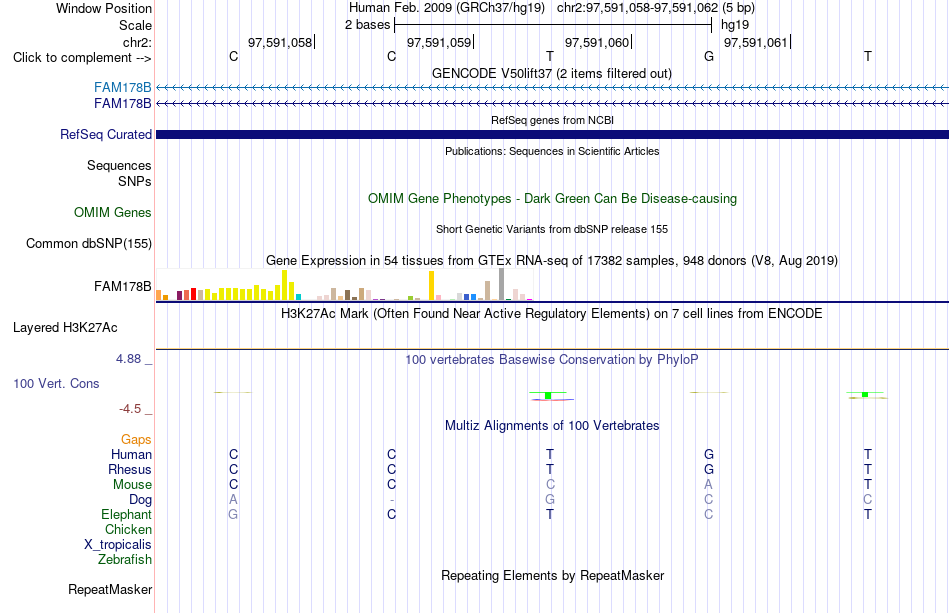Click the Dog row gap dash

pyautogui.click(x=392, y=500)
